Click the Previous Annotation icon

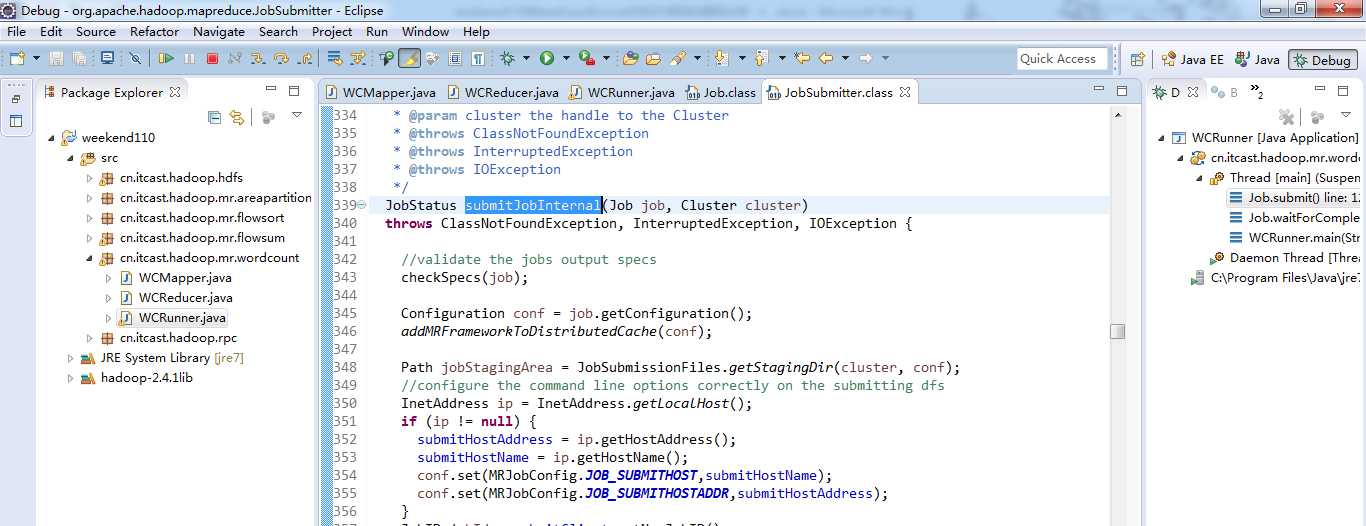pyautogui.click(x=760, y=58)
